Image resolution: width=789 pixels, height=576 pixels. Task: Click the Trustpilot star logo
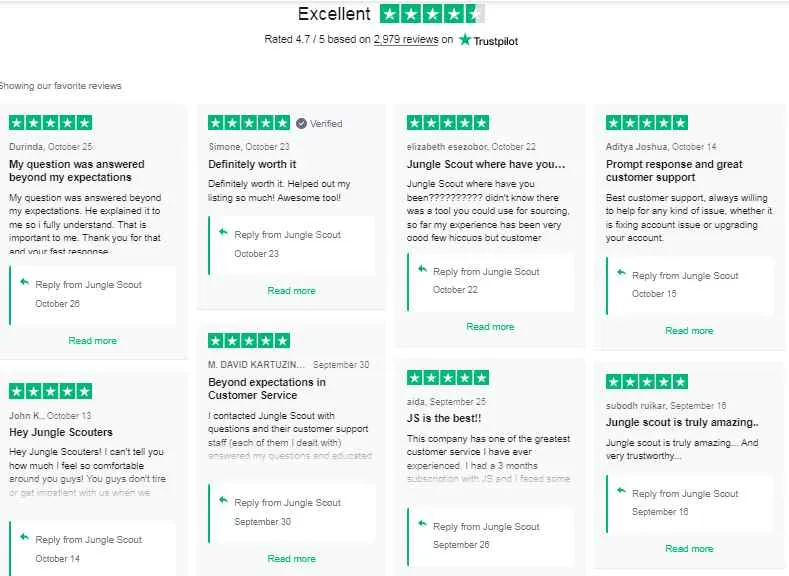point(465,40)
